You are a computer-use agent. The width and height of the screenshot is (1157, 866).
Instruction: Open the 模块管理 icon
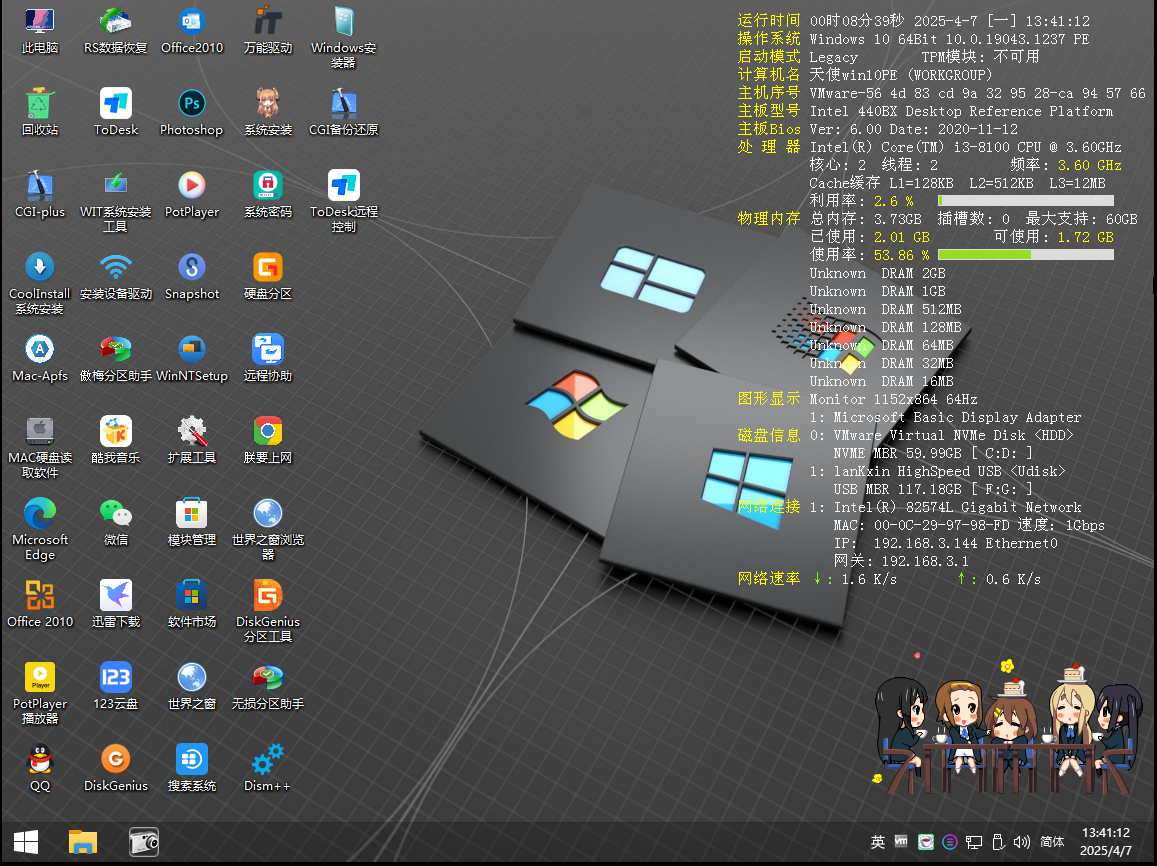pos(192,522)
